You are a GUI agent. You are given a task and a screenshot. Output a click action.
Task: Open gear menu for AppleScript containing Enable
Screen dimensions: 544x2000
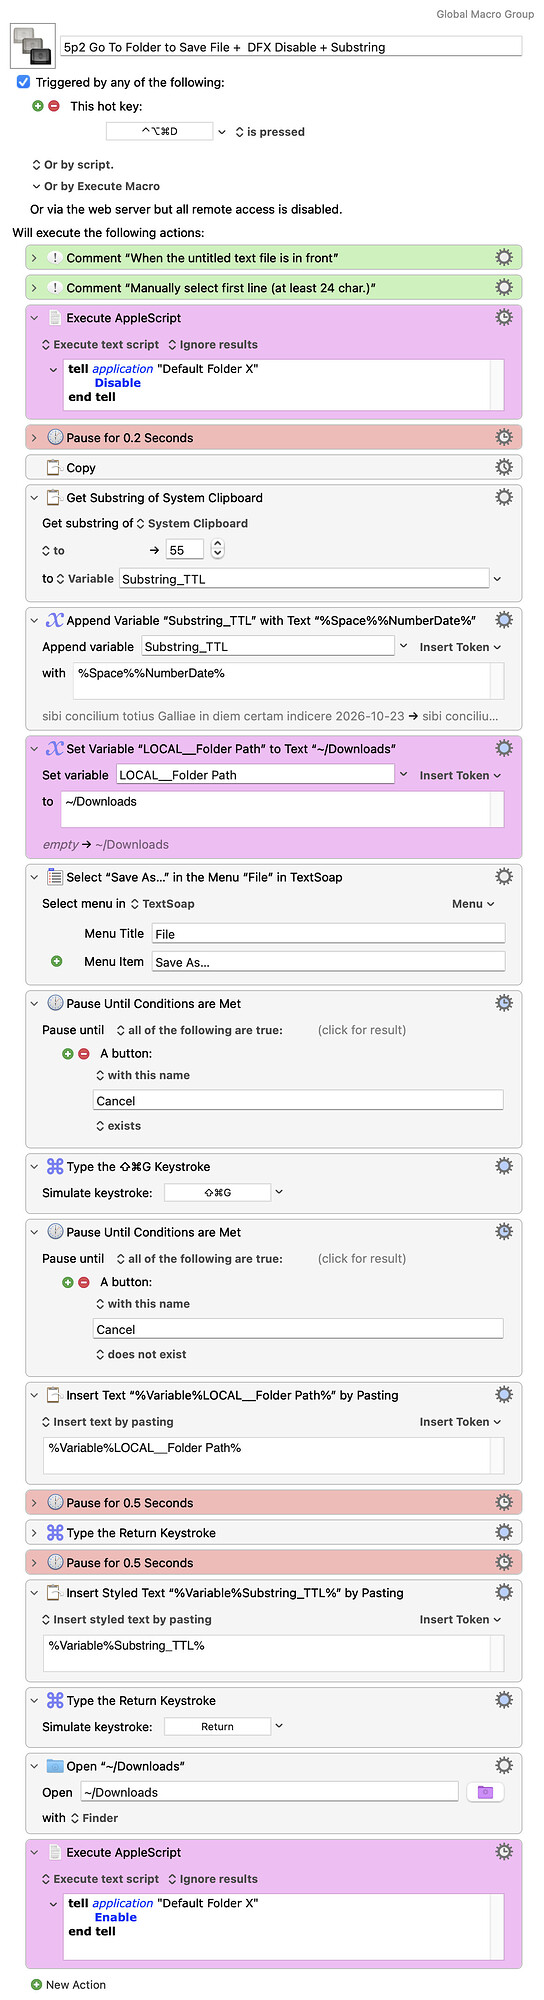click(504, 1853)
